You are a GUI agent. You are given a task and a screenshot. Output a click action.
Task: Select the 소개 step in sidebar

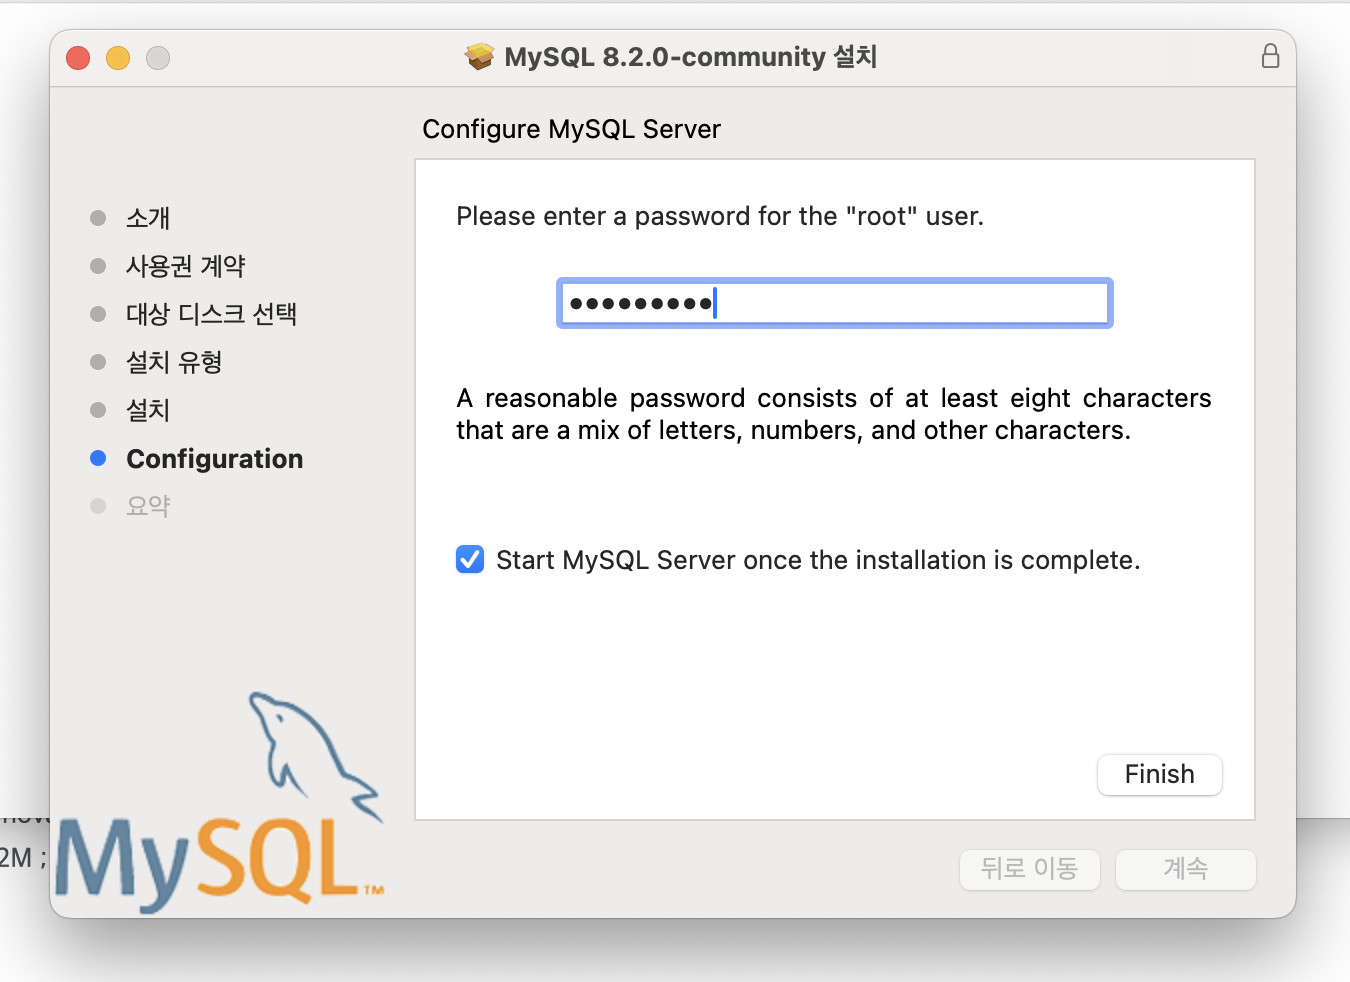pyautogui.click(x=148, y=217)
